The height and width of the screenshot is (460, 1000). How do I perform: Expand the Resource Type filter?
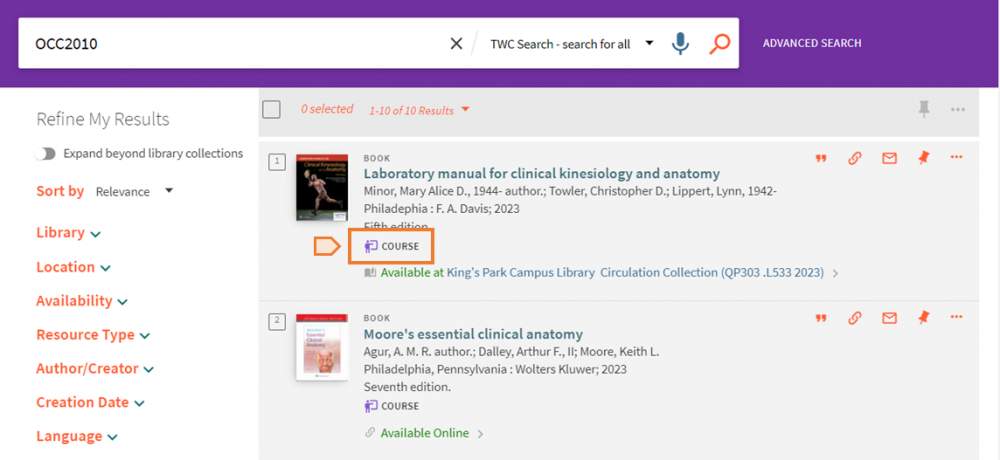tap(92, 335)
